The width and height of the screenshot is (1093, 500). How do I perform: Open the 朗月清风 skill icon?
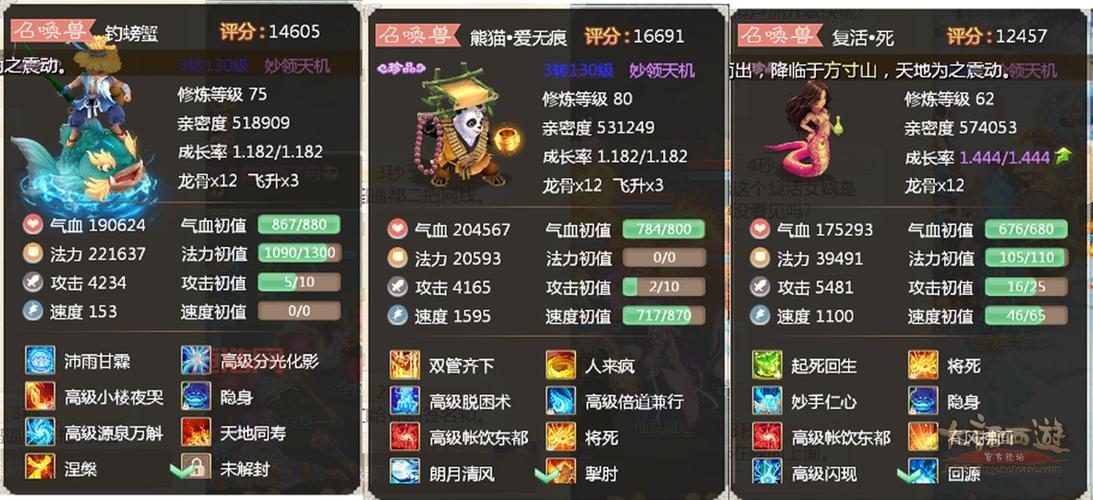(x=405, y=472)
